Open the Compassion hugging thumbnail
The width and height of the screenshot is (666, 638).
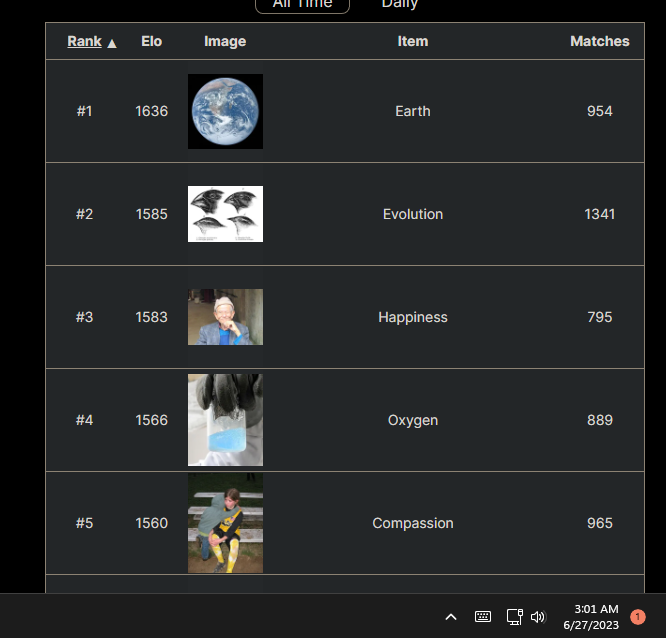pos(226,523)
